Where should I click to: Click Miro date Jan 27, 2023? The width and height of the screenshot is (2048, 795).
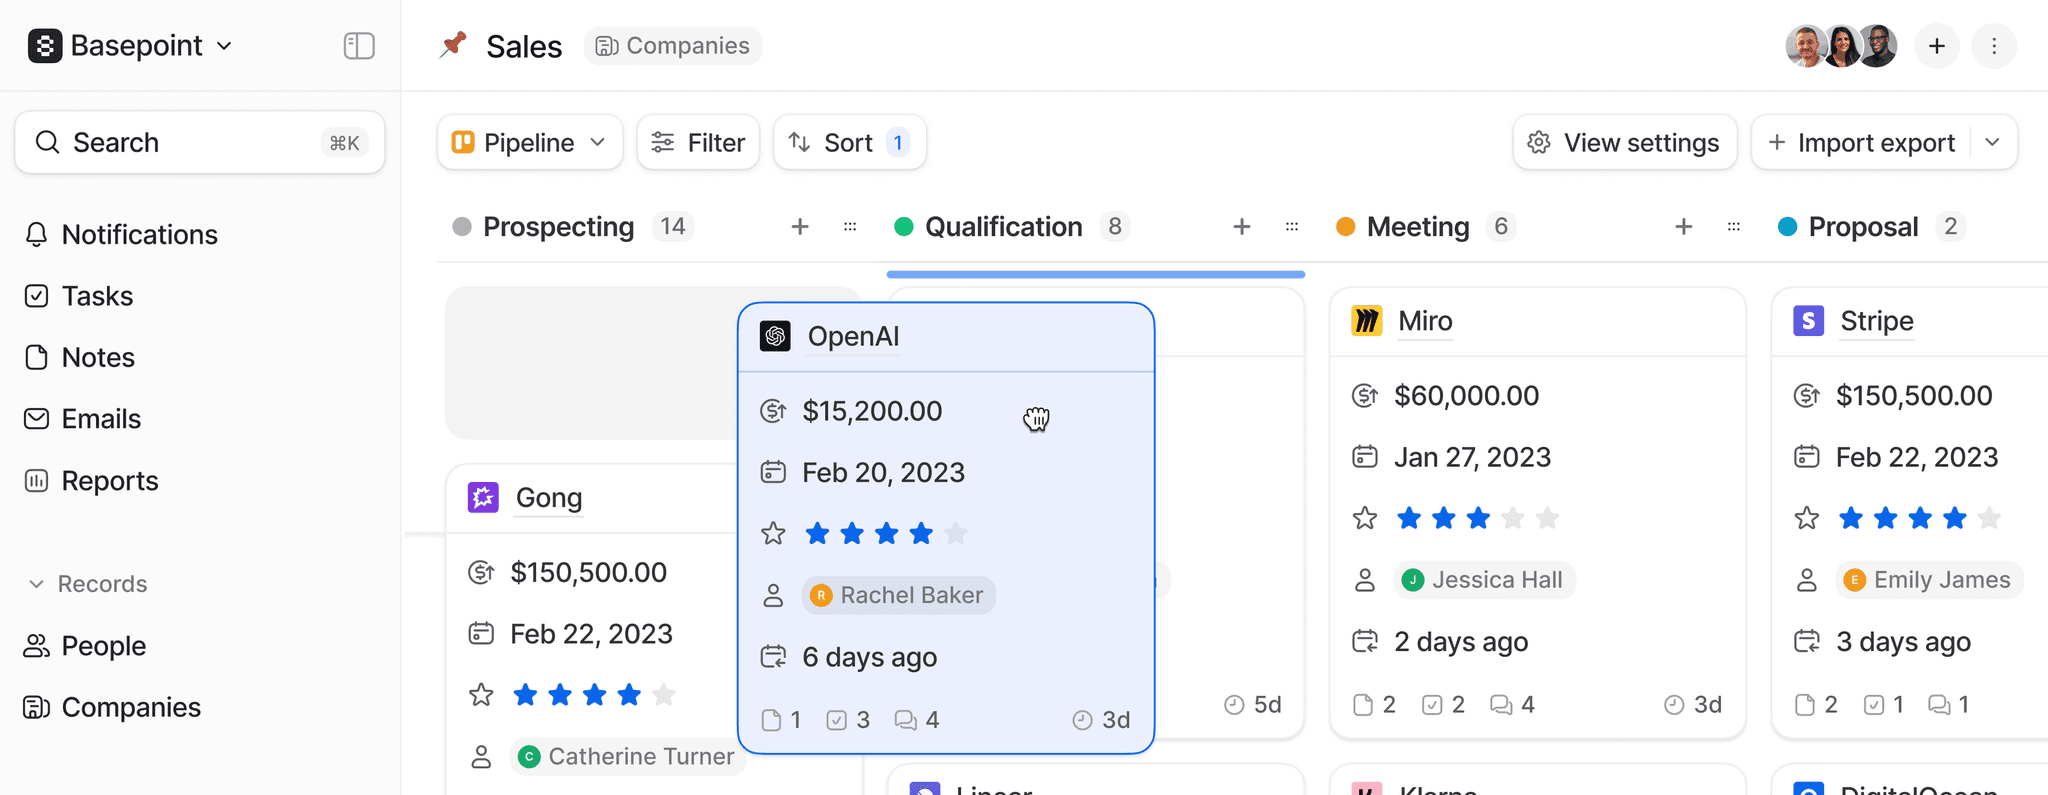(x=1472, y=457)
